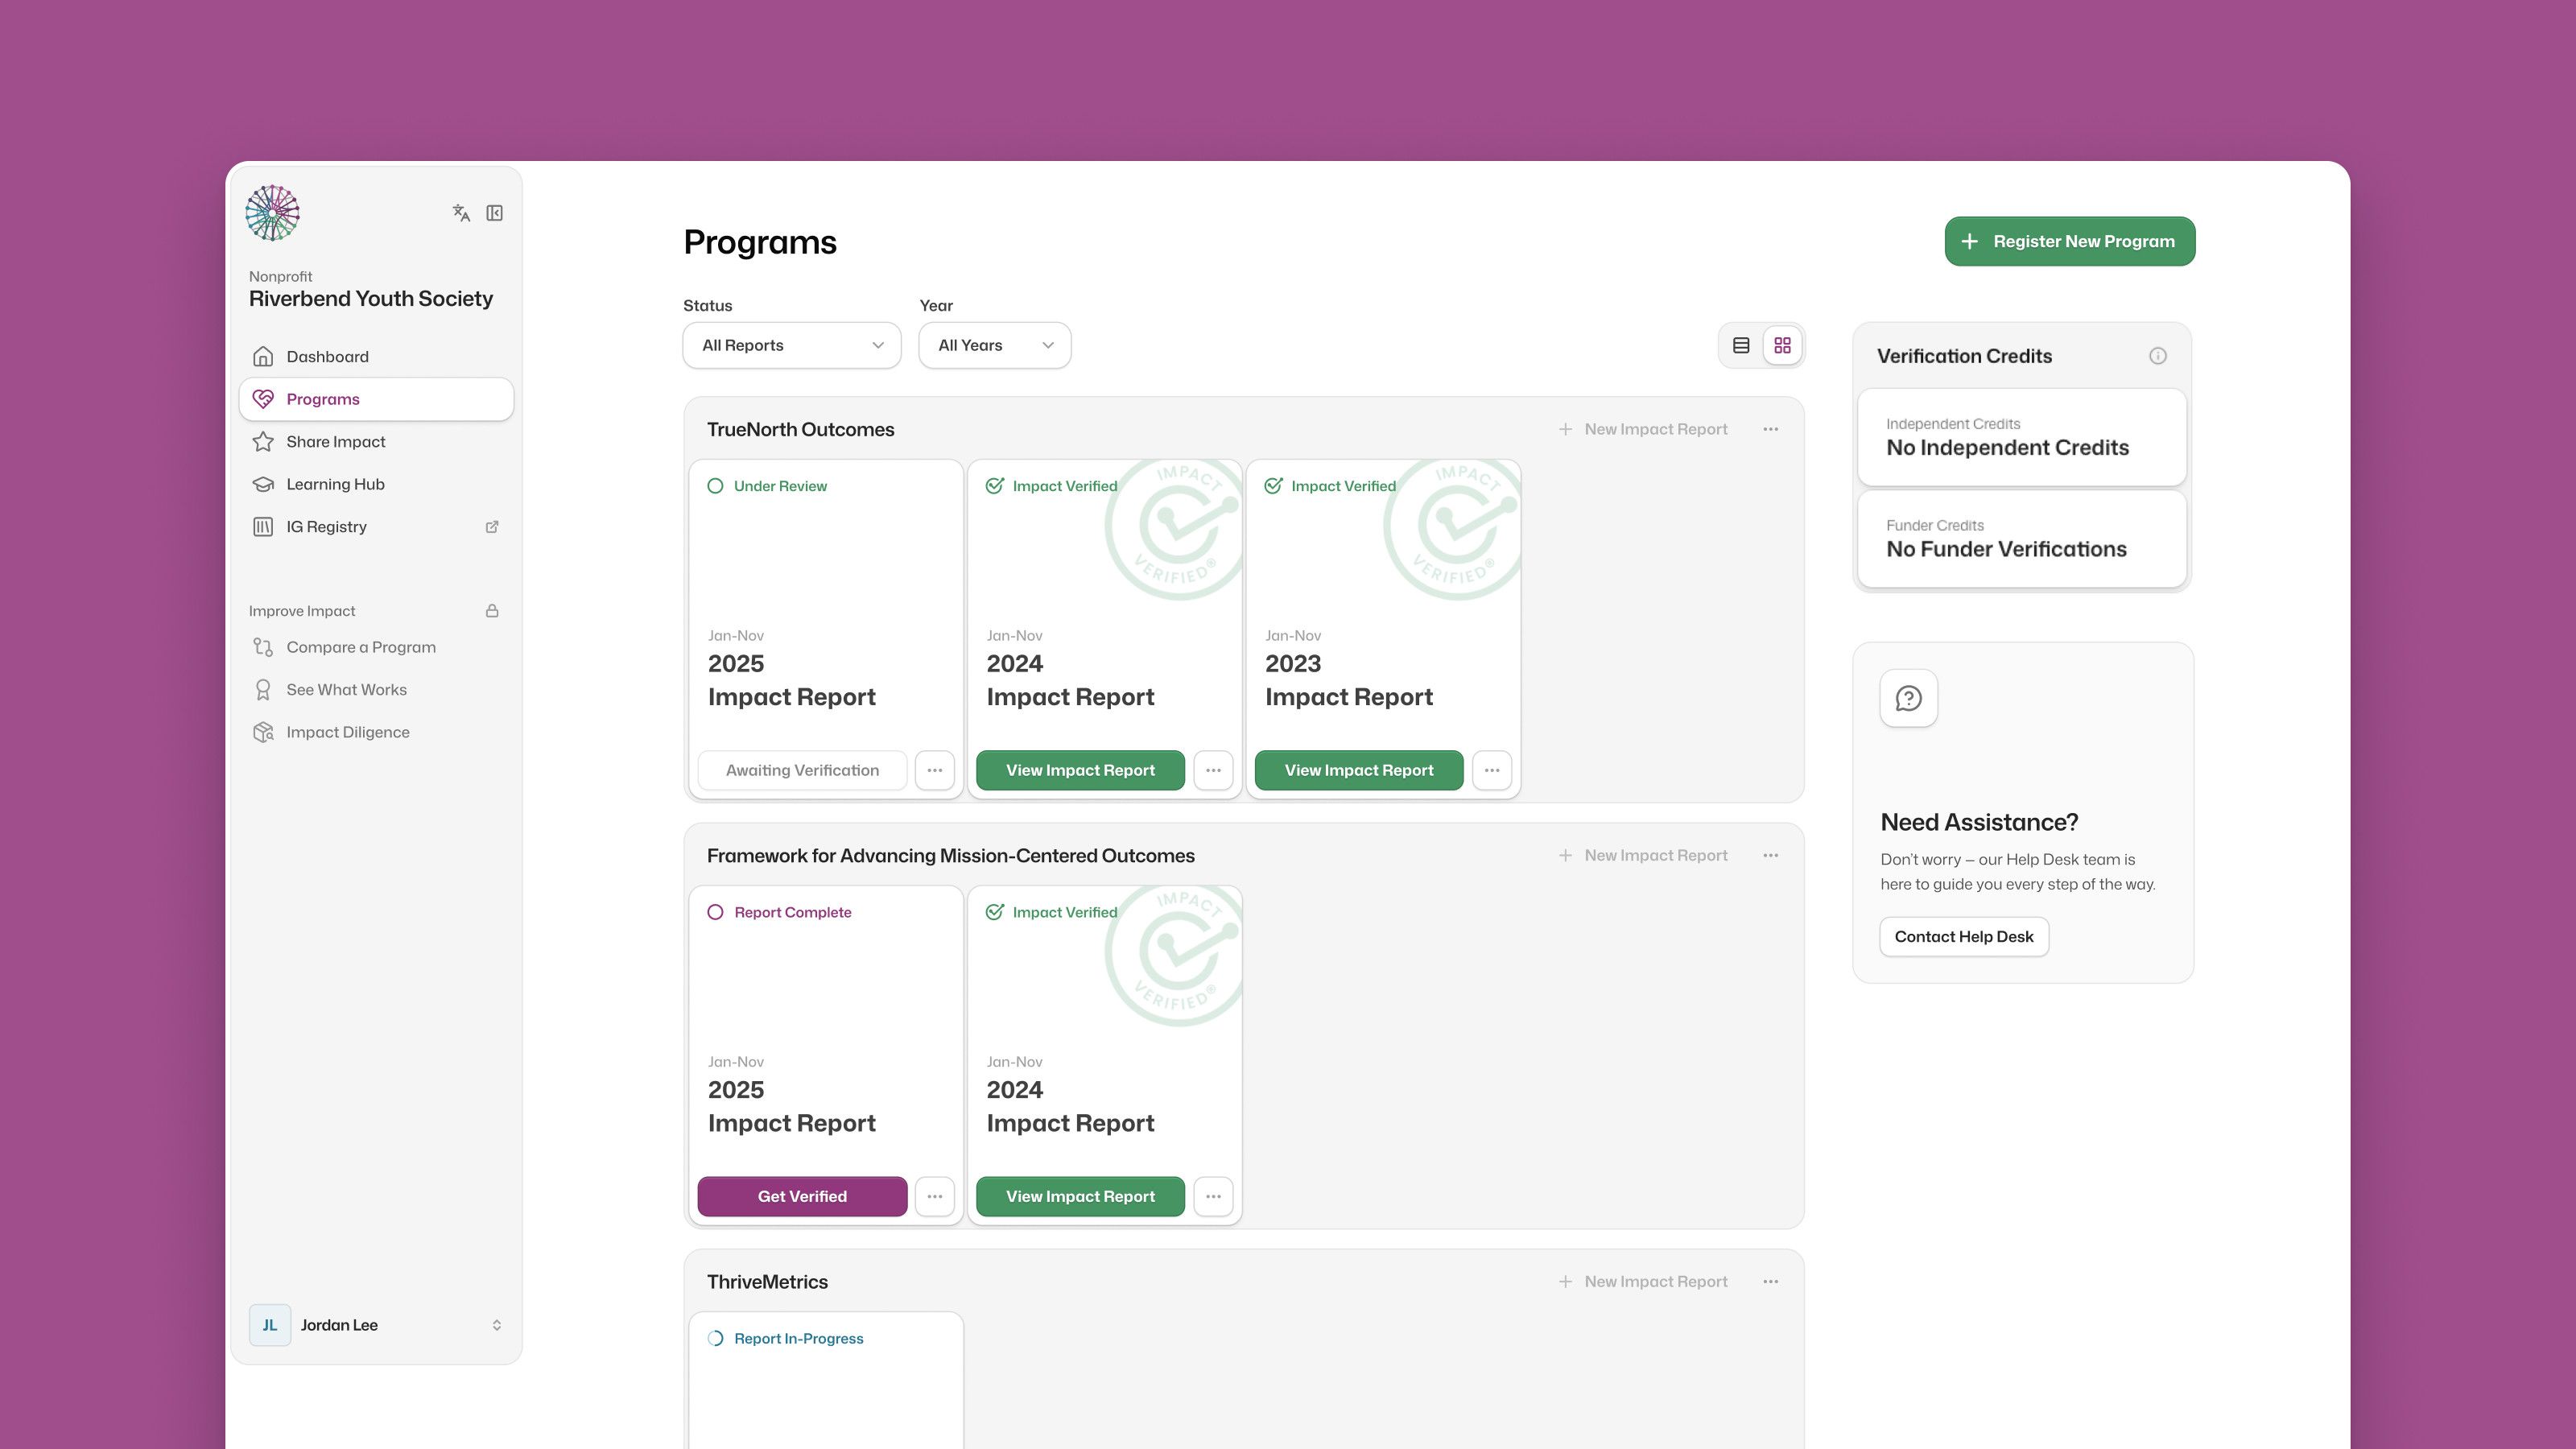Click the language translate icon in sidebar

(461, 213)
